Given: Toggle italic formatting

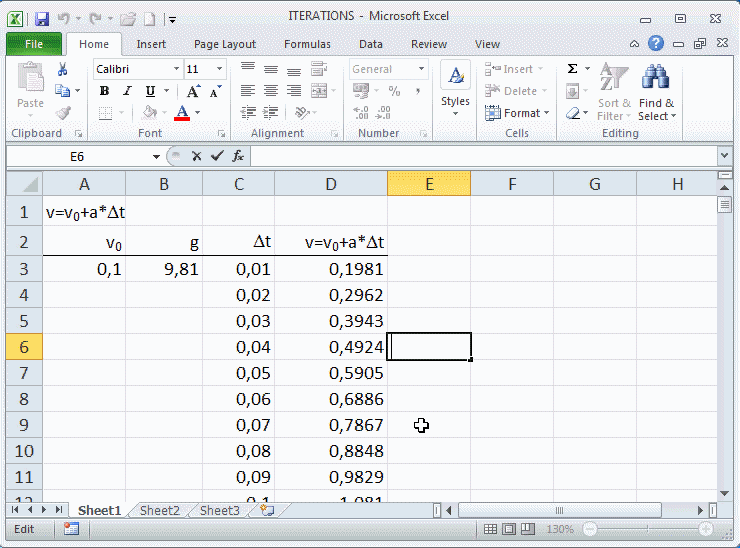Looking at the screenshot, I should point(126,91).
